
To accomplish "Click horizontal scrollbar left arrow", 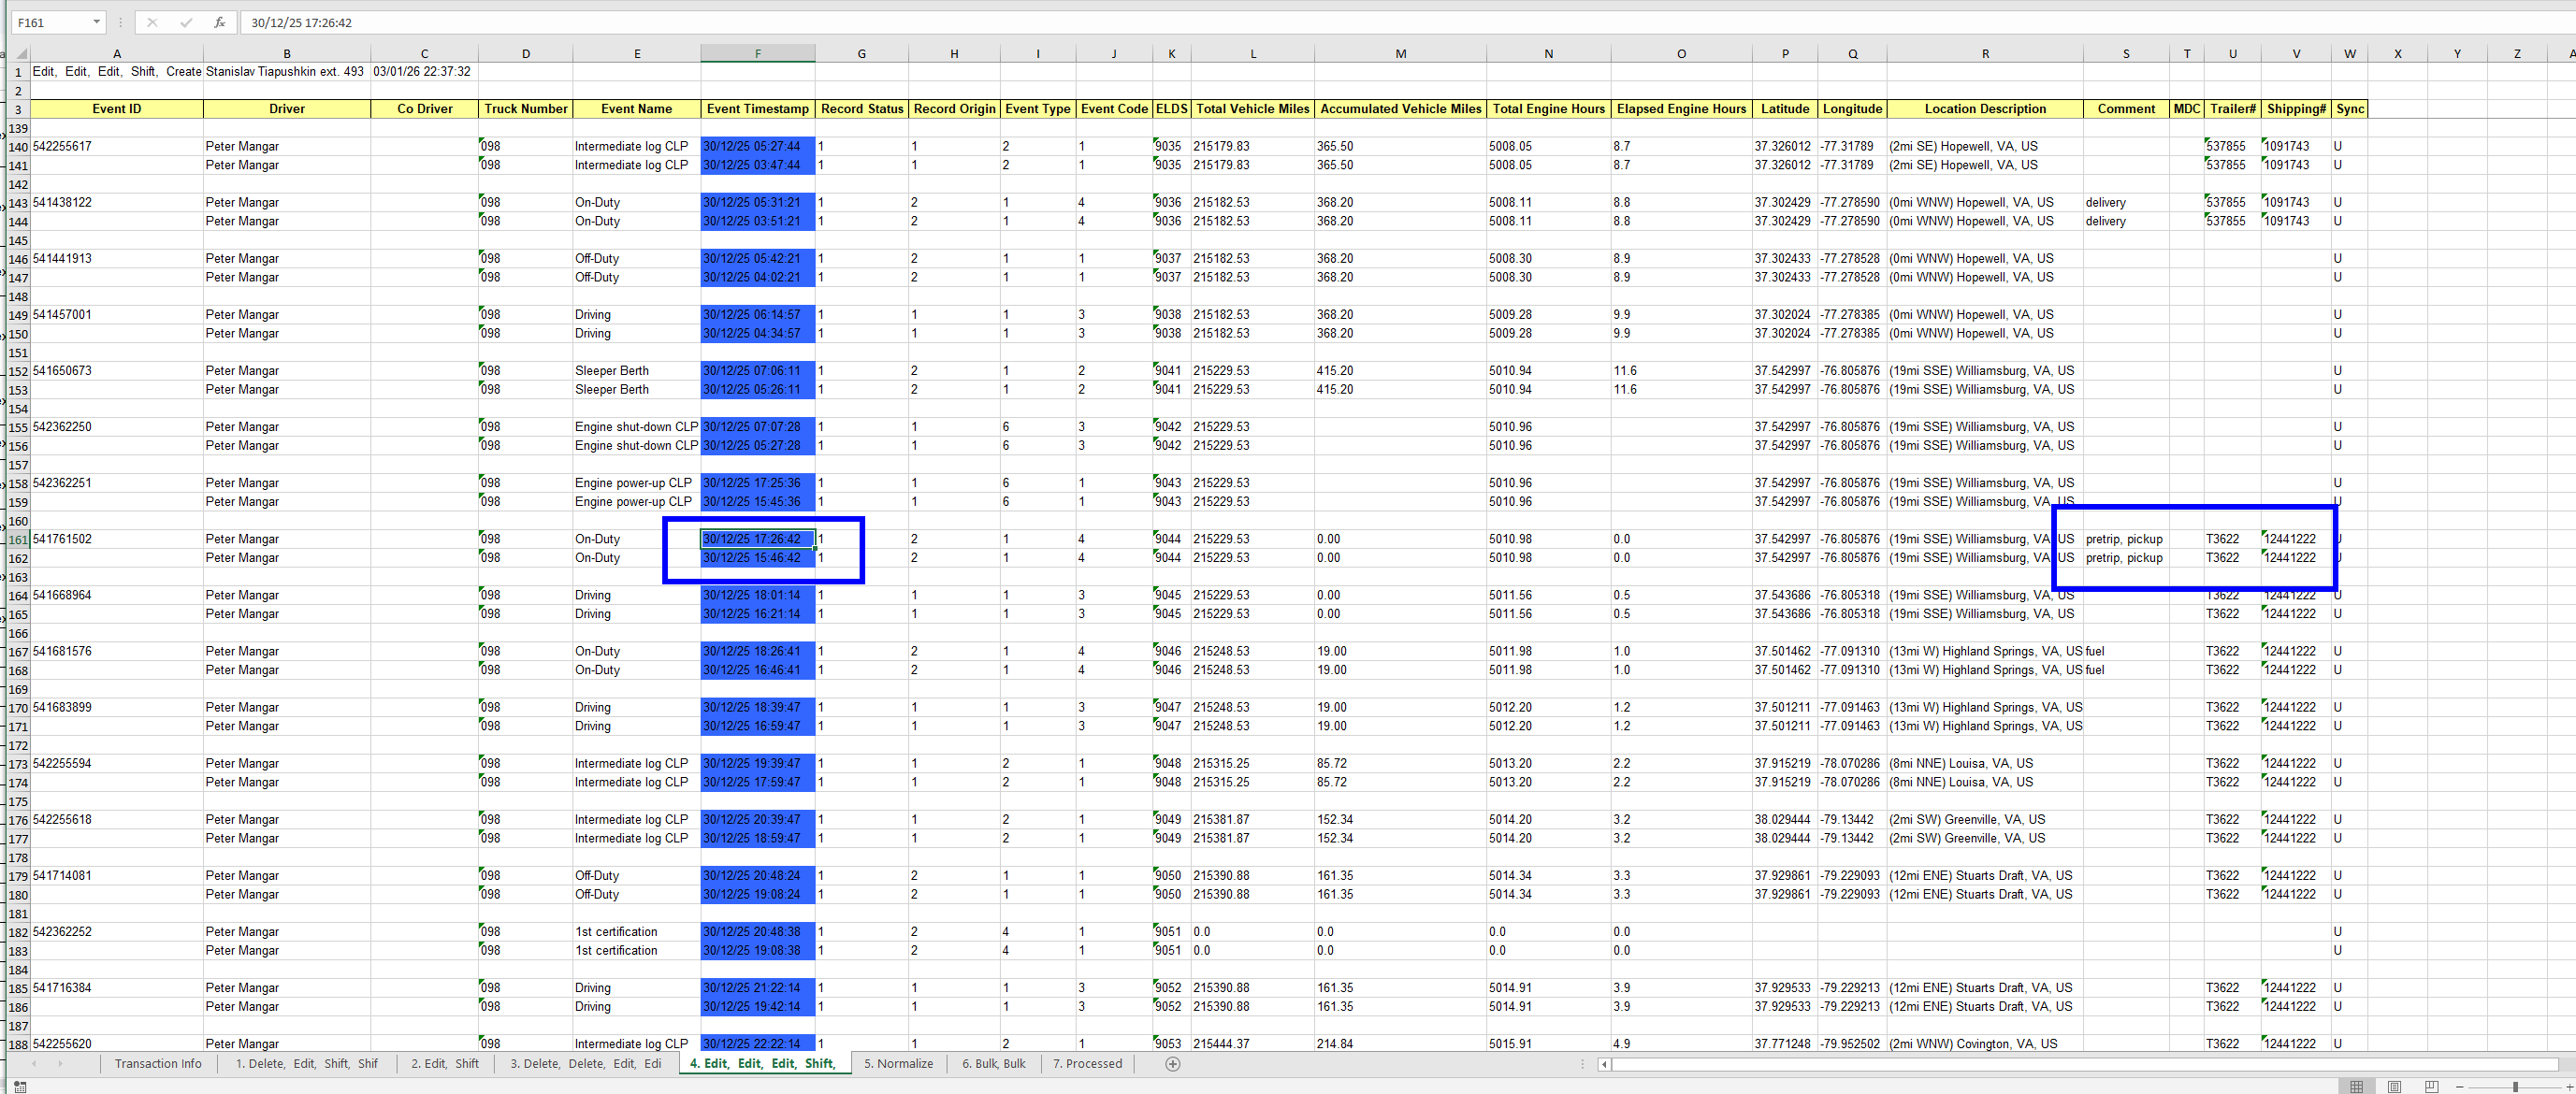I will coord(1604,1064).
